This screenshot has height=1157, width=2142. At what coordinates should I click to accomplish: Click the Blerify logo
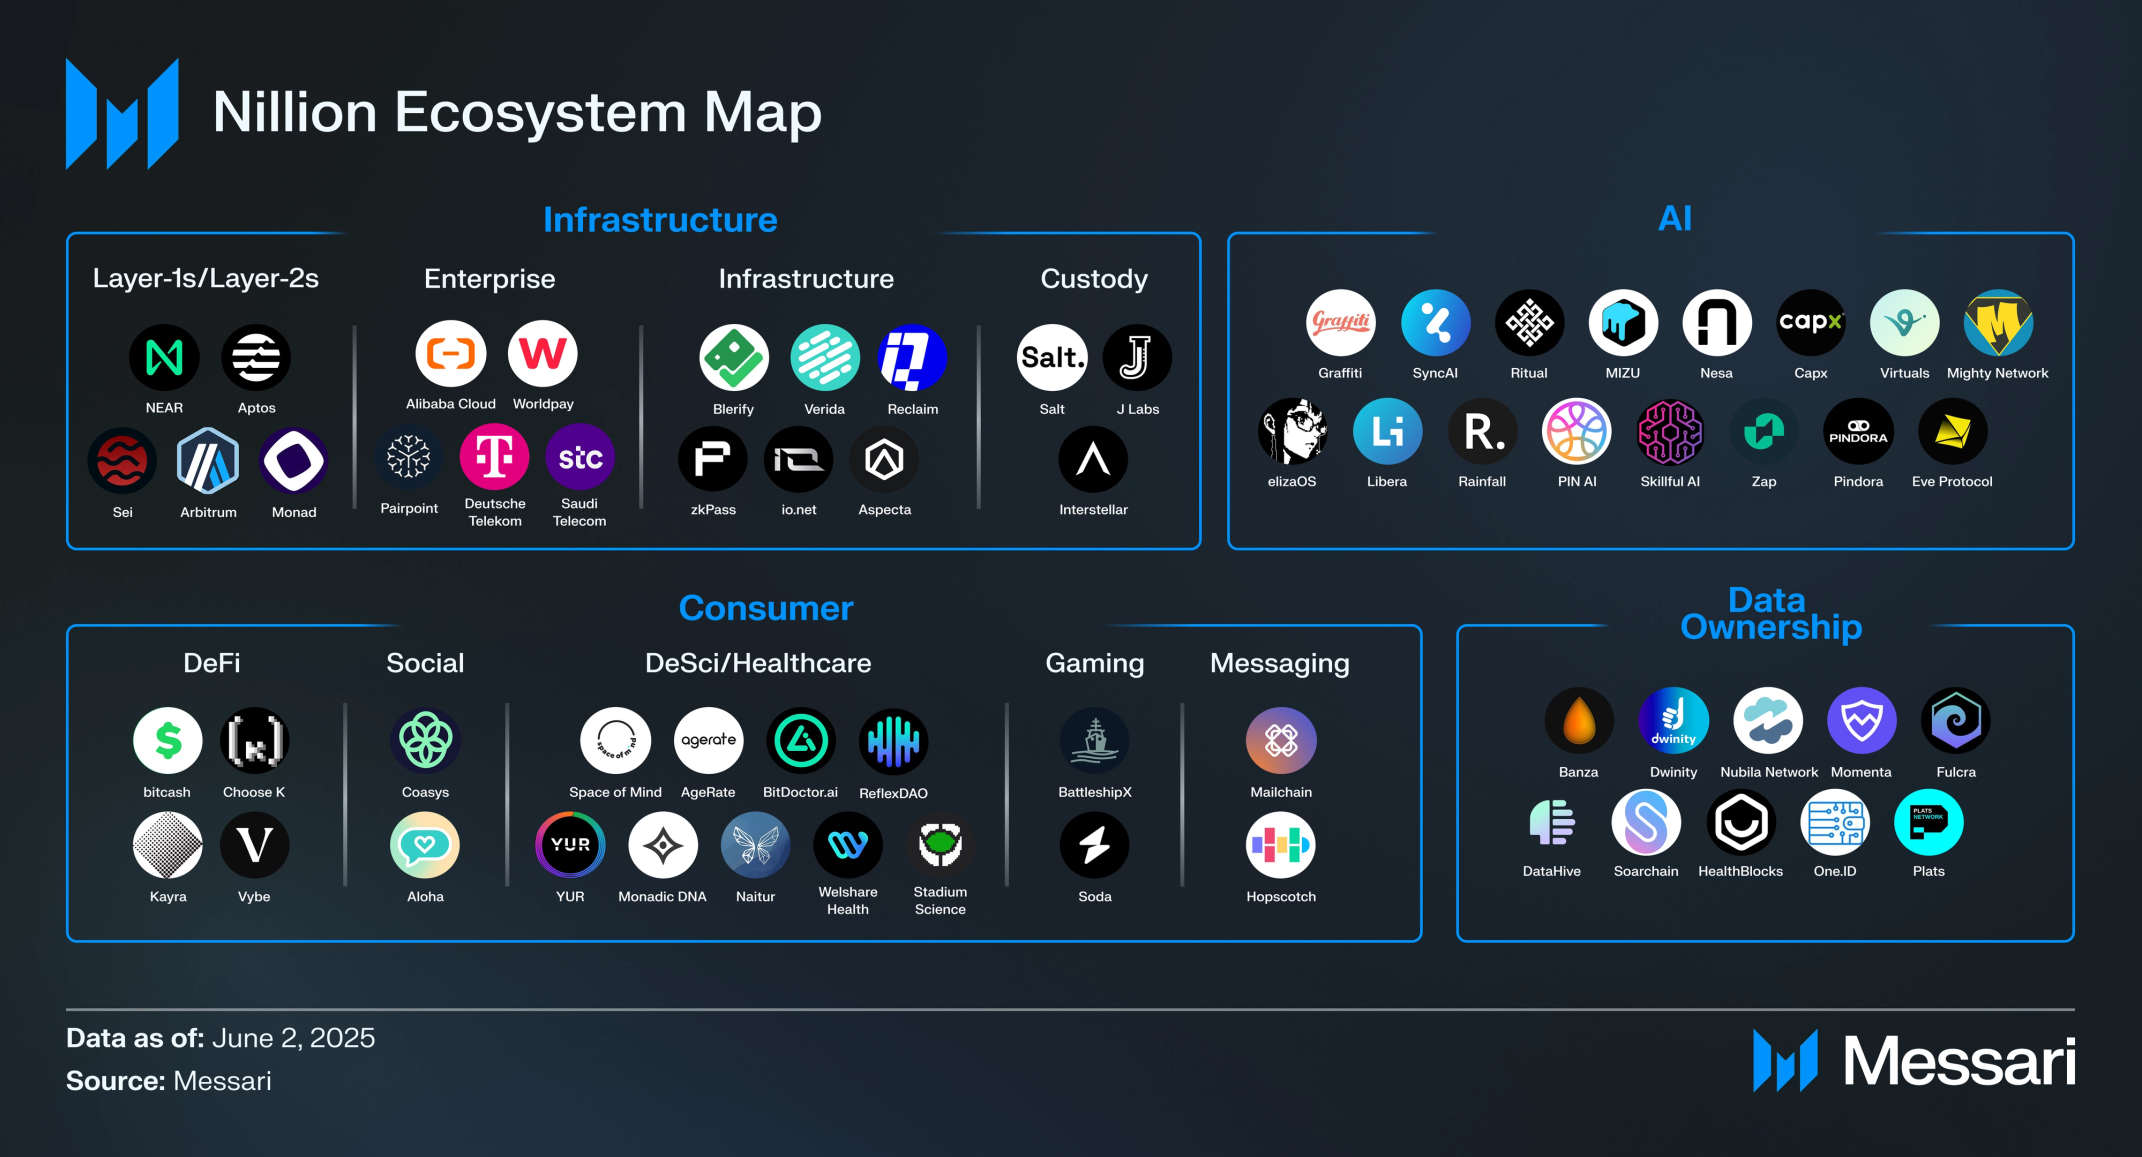coord(734,357)
